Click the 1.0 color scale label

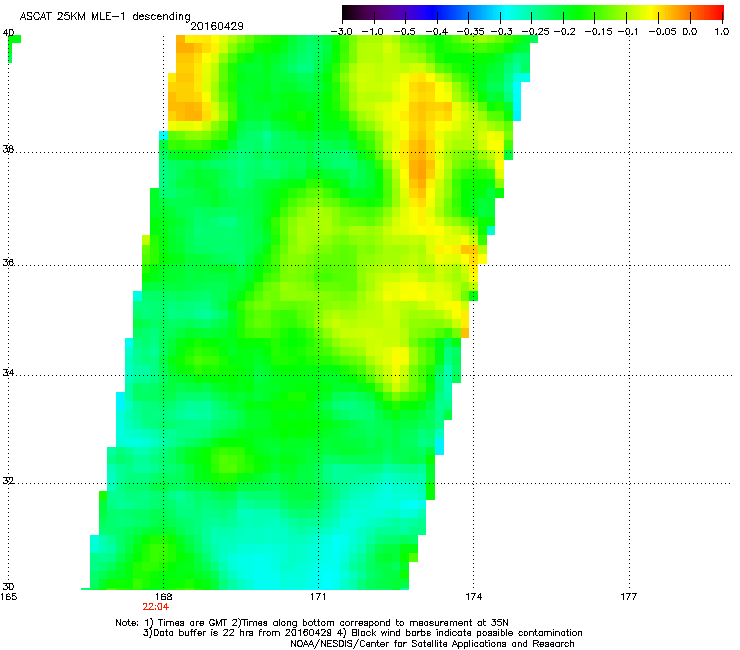722,32
